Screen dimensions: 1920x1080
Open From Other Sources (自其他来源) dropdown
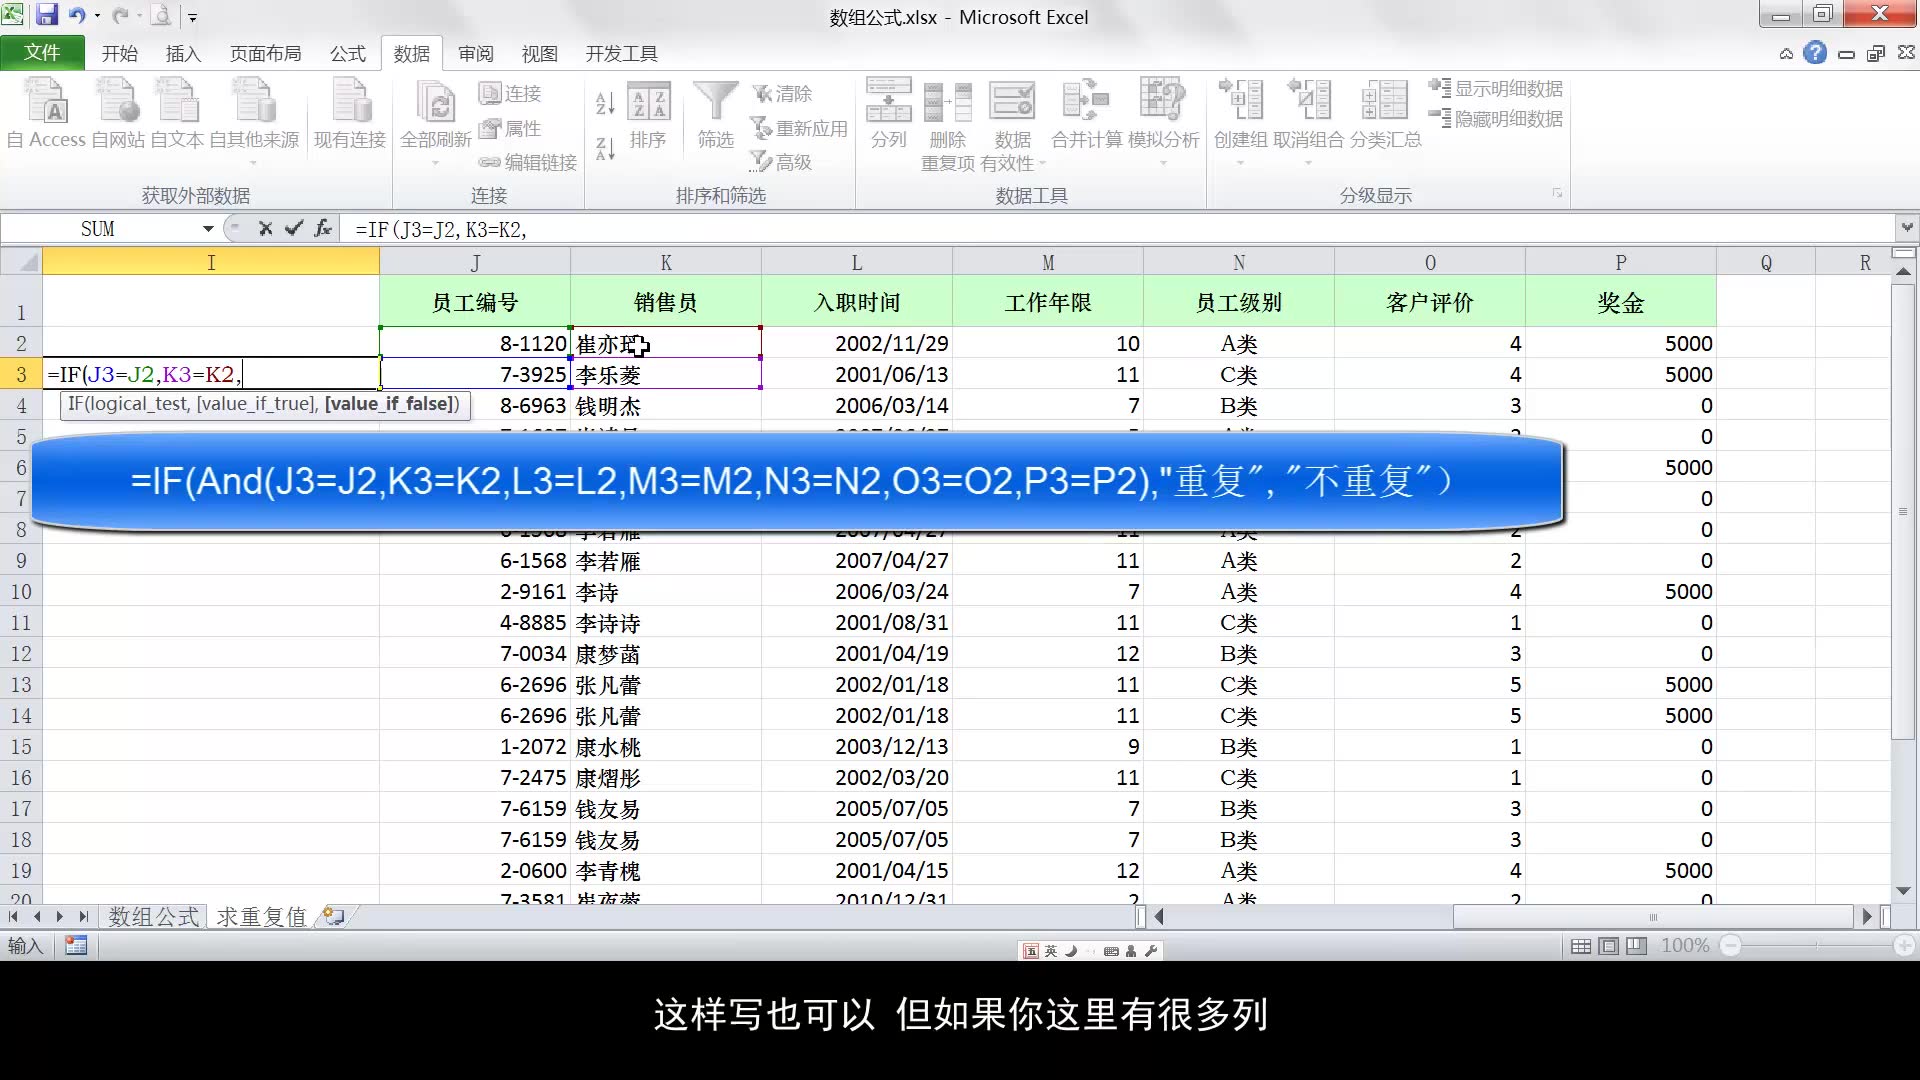[x=253, y=162]
